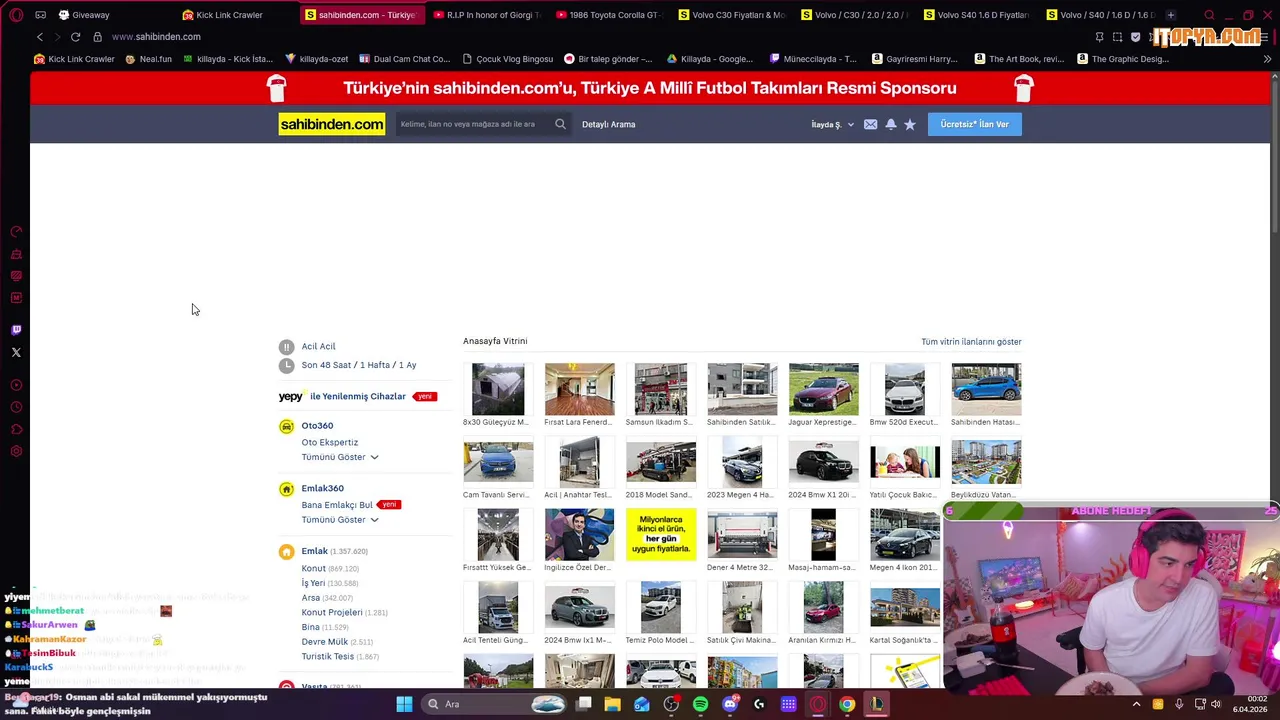This screenshot has height=720, width=1280.
Task: Open the sahibinden.com logo home link
Action: (x=332, y=124)
